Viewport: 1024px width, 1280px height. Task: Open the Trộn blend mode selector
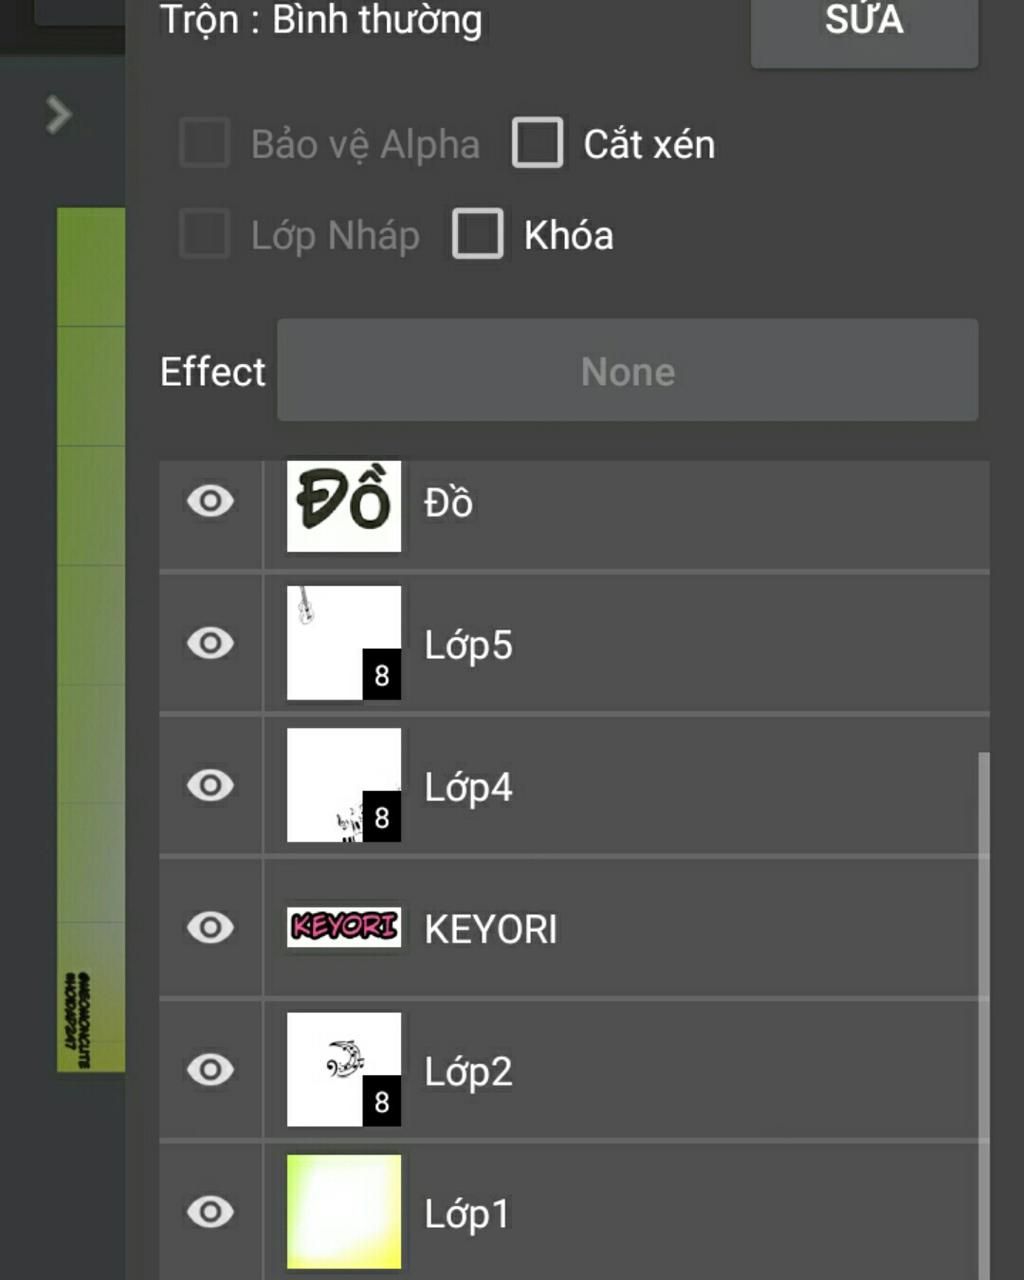[321, 20]
